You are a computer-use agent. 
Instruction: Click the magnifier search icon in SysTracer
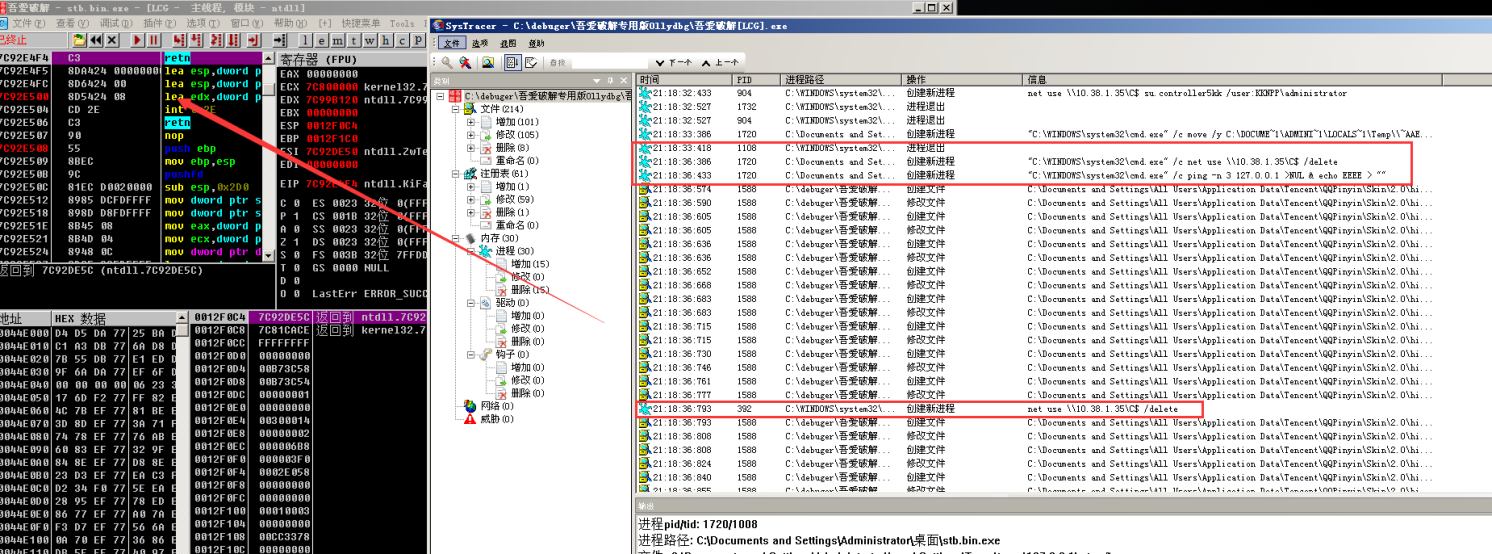coord(445,62)
